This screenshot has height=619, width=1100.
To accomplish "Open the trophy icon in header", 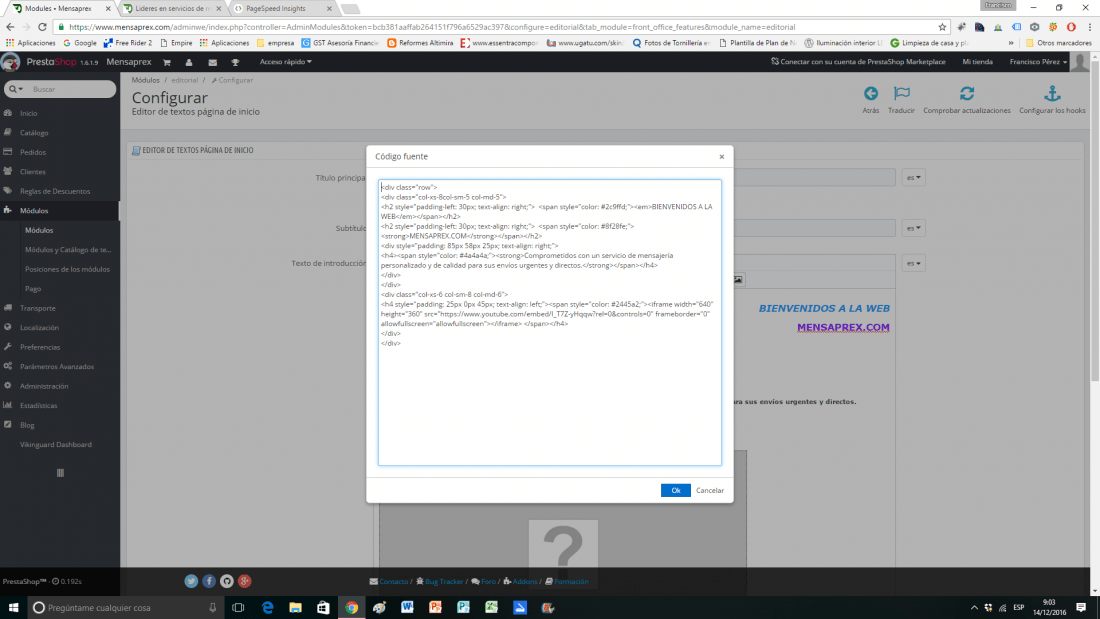I will pyautogui.click(x=235, y=62).
